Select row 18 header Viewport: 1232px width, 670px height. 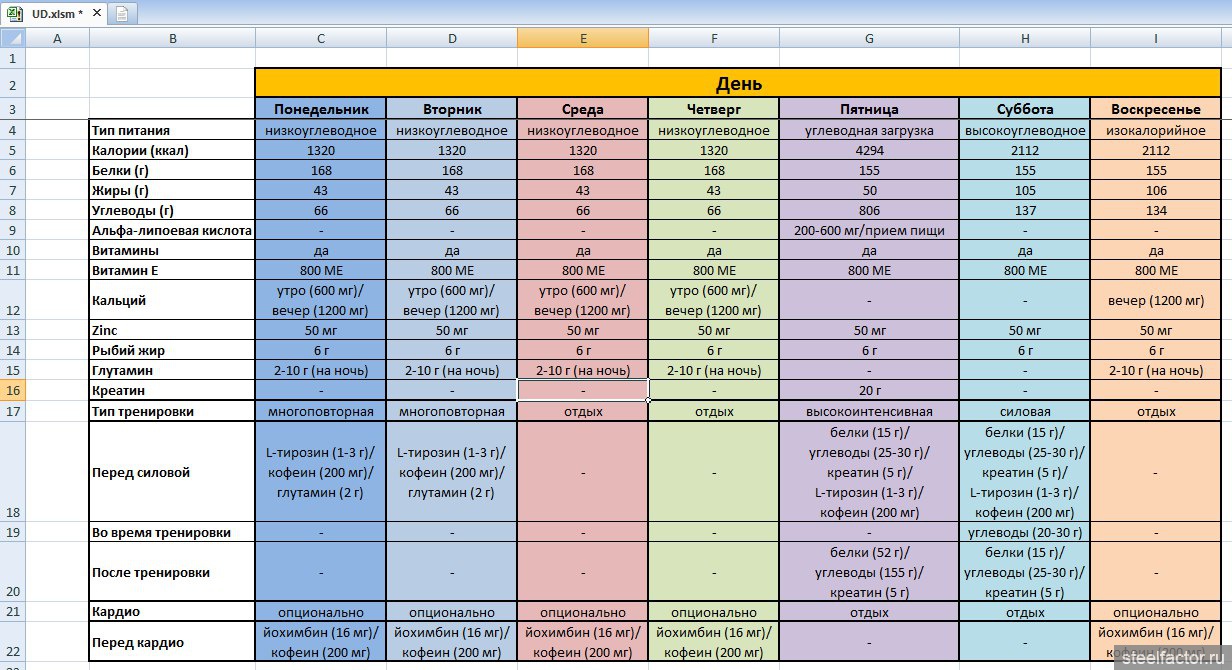(x=11, y=471)
